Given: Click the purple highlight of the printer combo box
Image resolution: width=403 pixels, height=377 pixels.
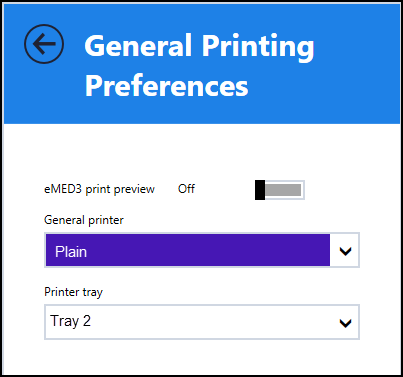Looking at the screenshot, I should [x=188, y=250].
